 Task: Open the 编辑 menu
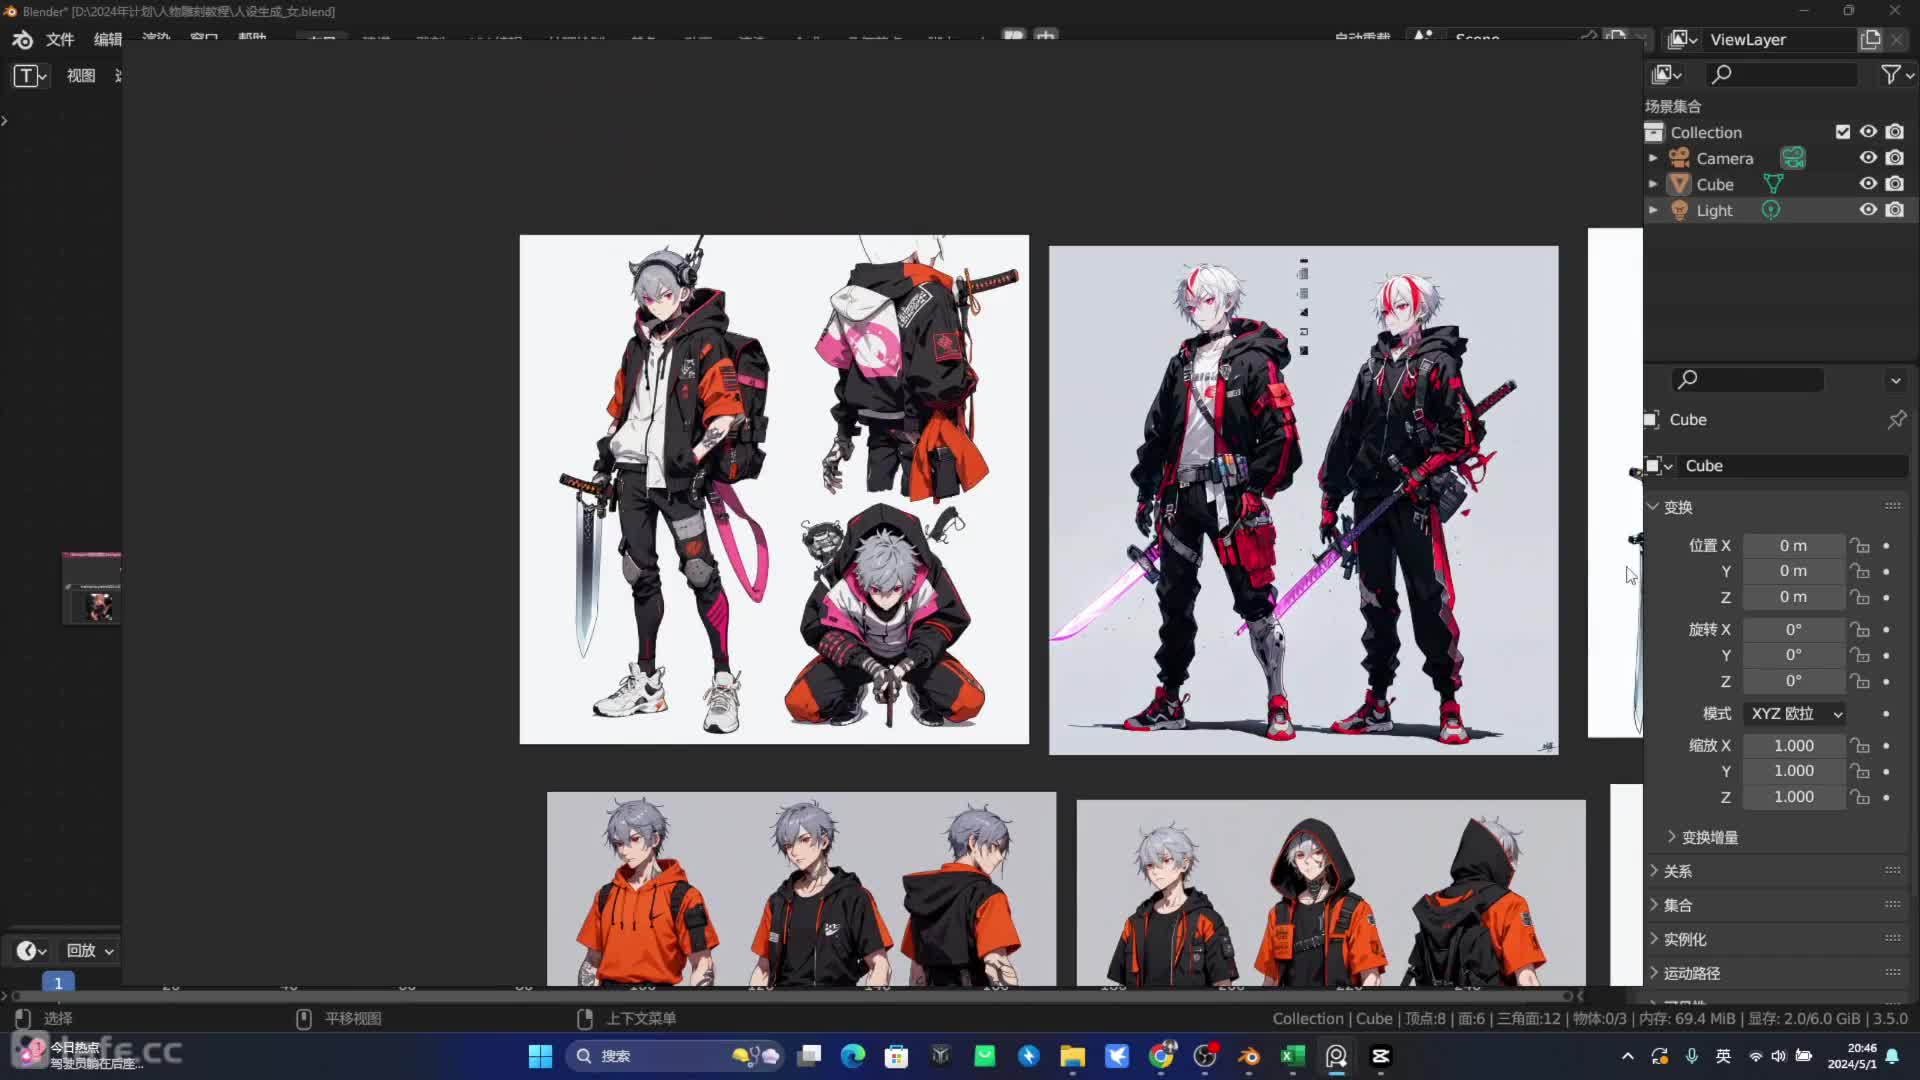[108, 39]
